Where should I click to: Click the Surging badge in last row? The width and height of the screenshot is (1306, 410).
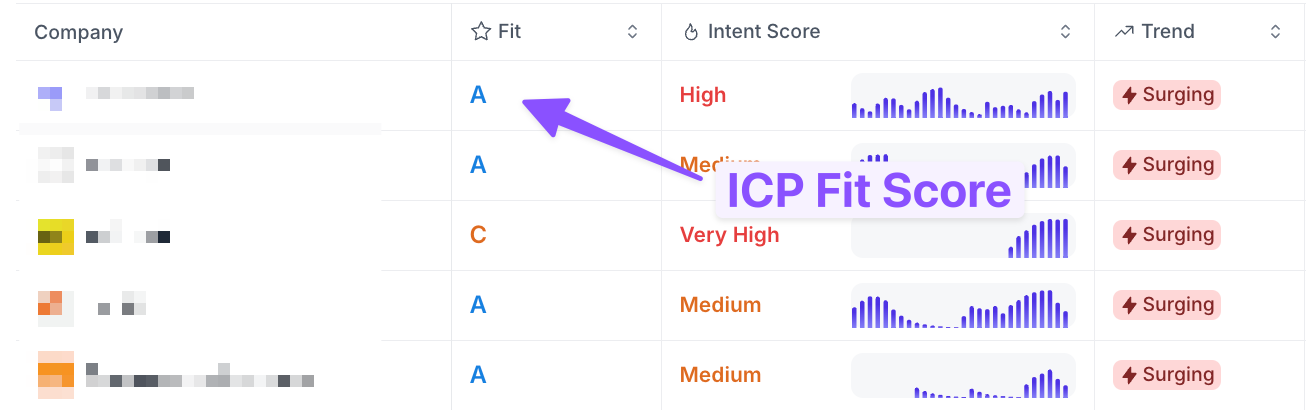tap(1167, 375)
